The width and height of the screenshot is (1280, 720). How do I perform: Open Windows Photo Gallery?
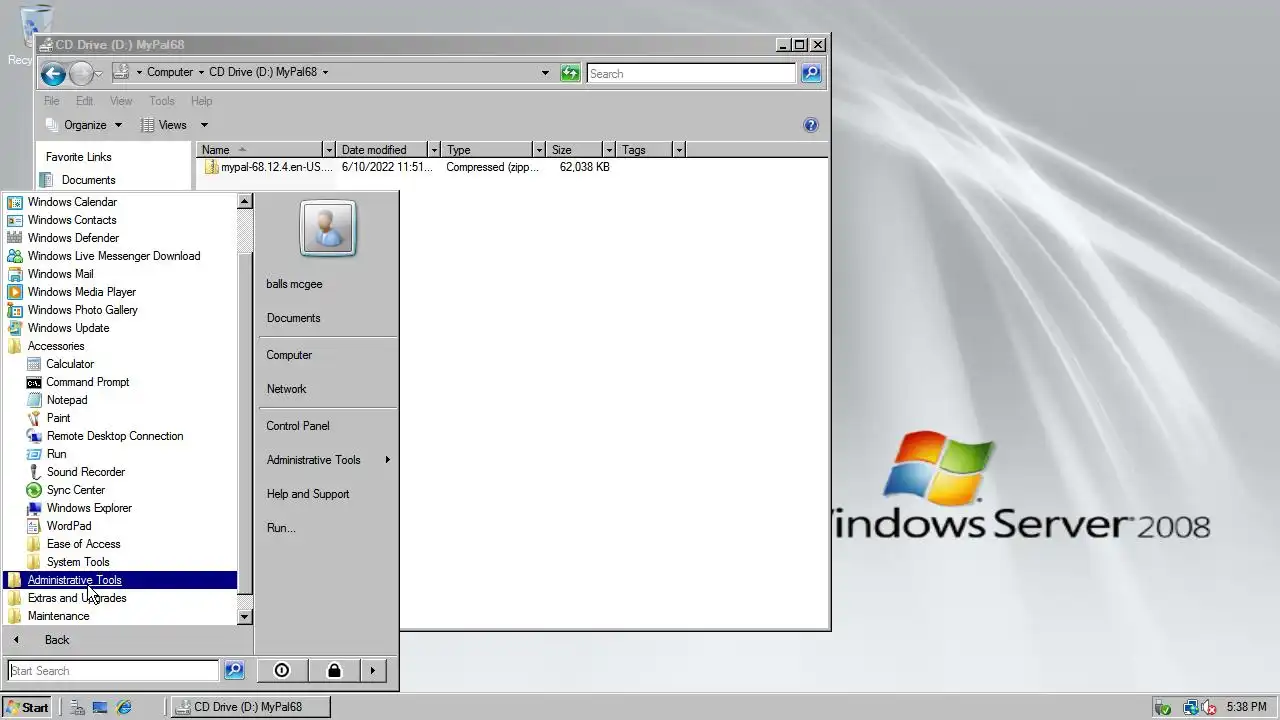(83, 310)
